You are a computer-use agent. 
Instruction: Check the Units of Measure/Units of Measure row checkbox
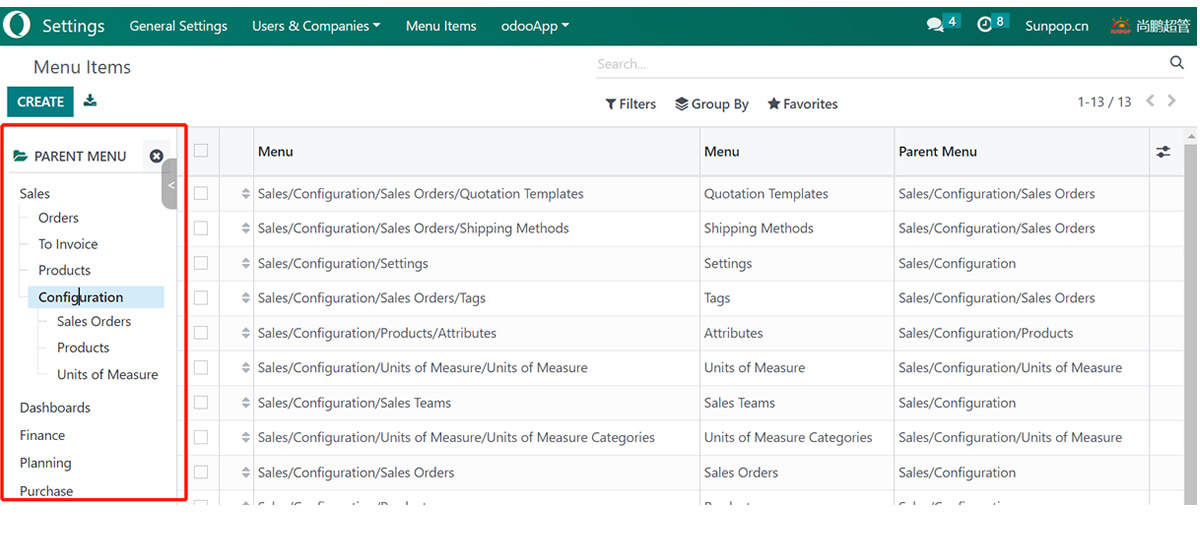coord(201,368)
